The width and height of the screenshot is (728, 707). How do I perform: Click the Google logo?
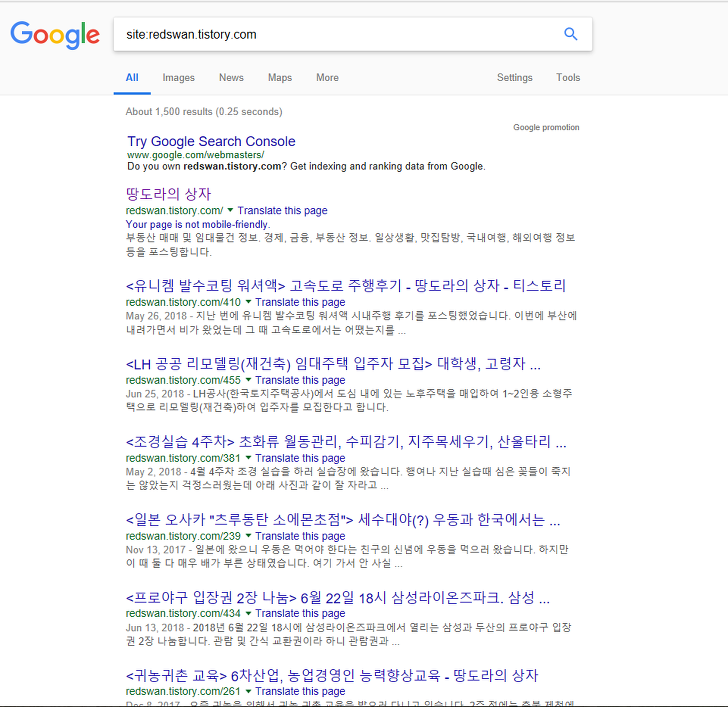[55, 35]
